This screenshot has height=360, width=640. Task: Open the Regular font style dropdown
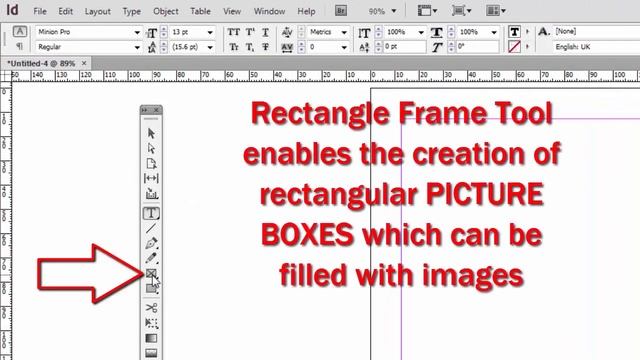[137, 47]
